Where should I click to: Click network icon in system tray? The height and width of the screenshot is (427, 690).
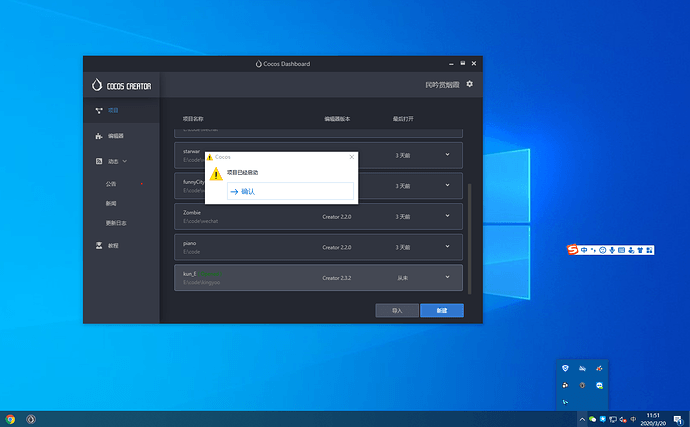pyautogui.click(x=613, y=420)
